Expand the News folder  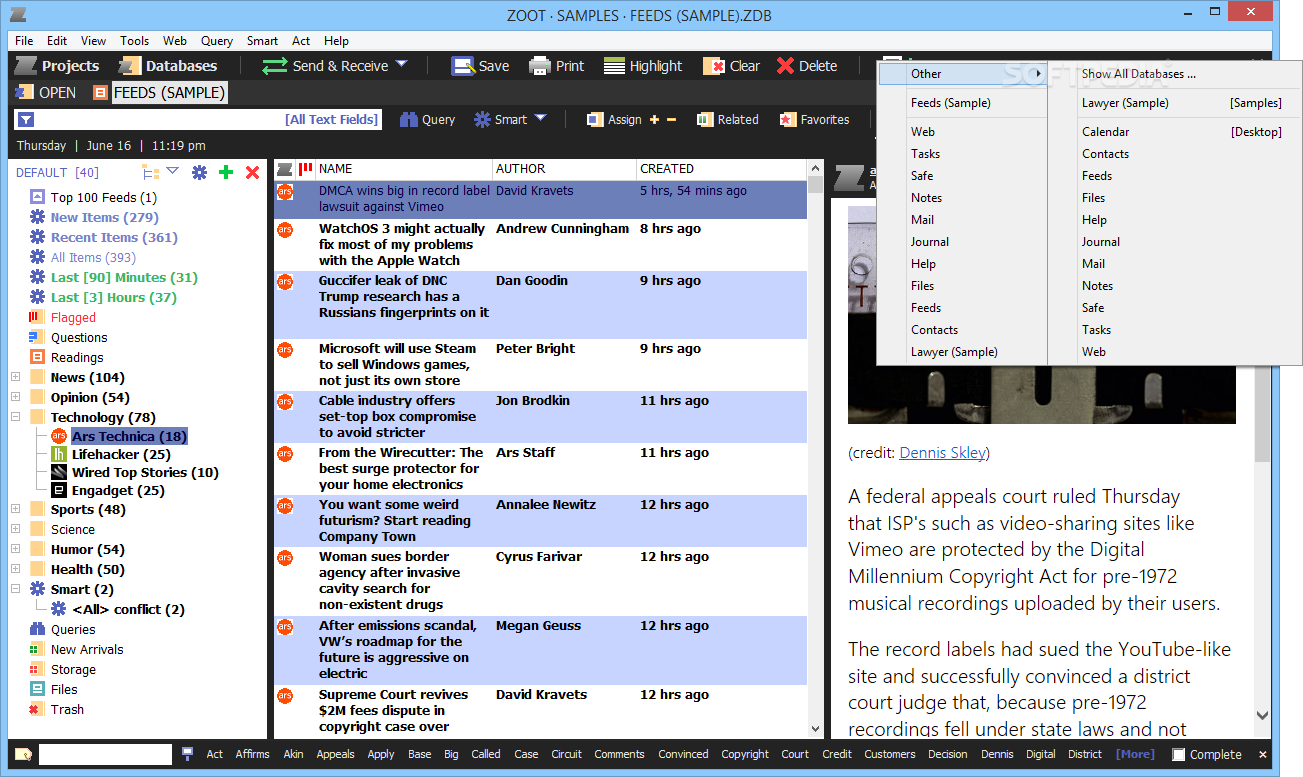coord(16,377)
